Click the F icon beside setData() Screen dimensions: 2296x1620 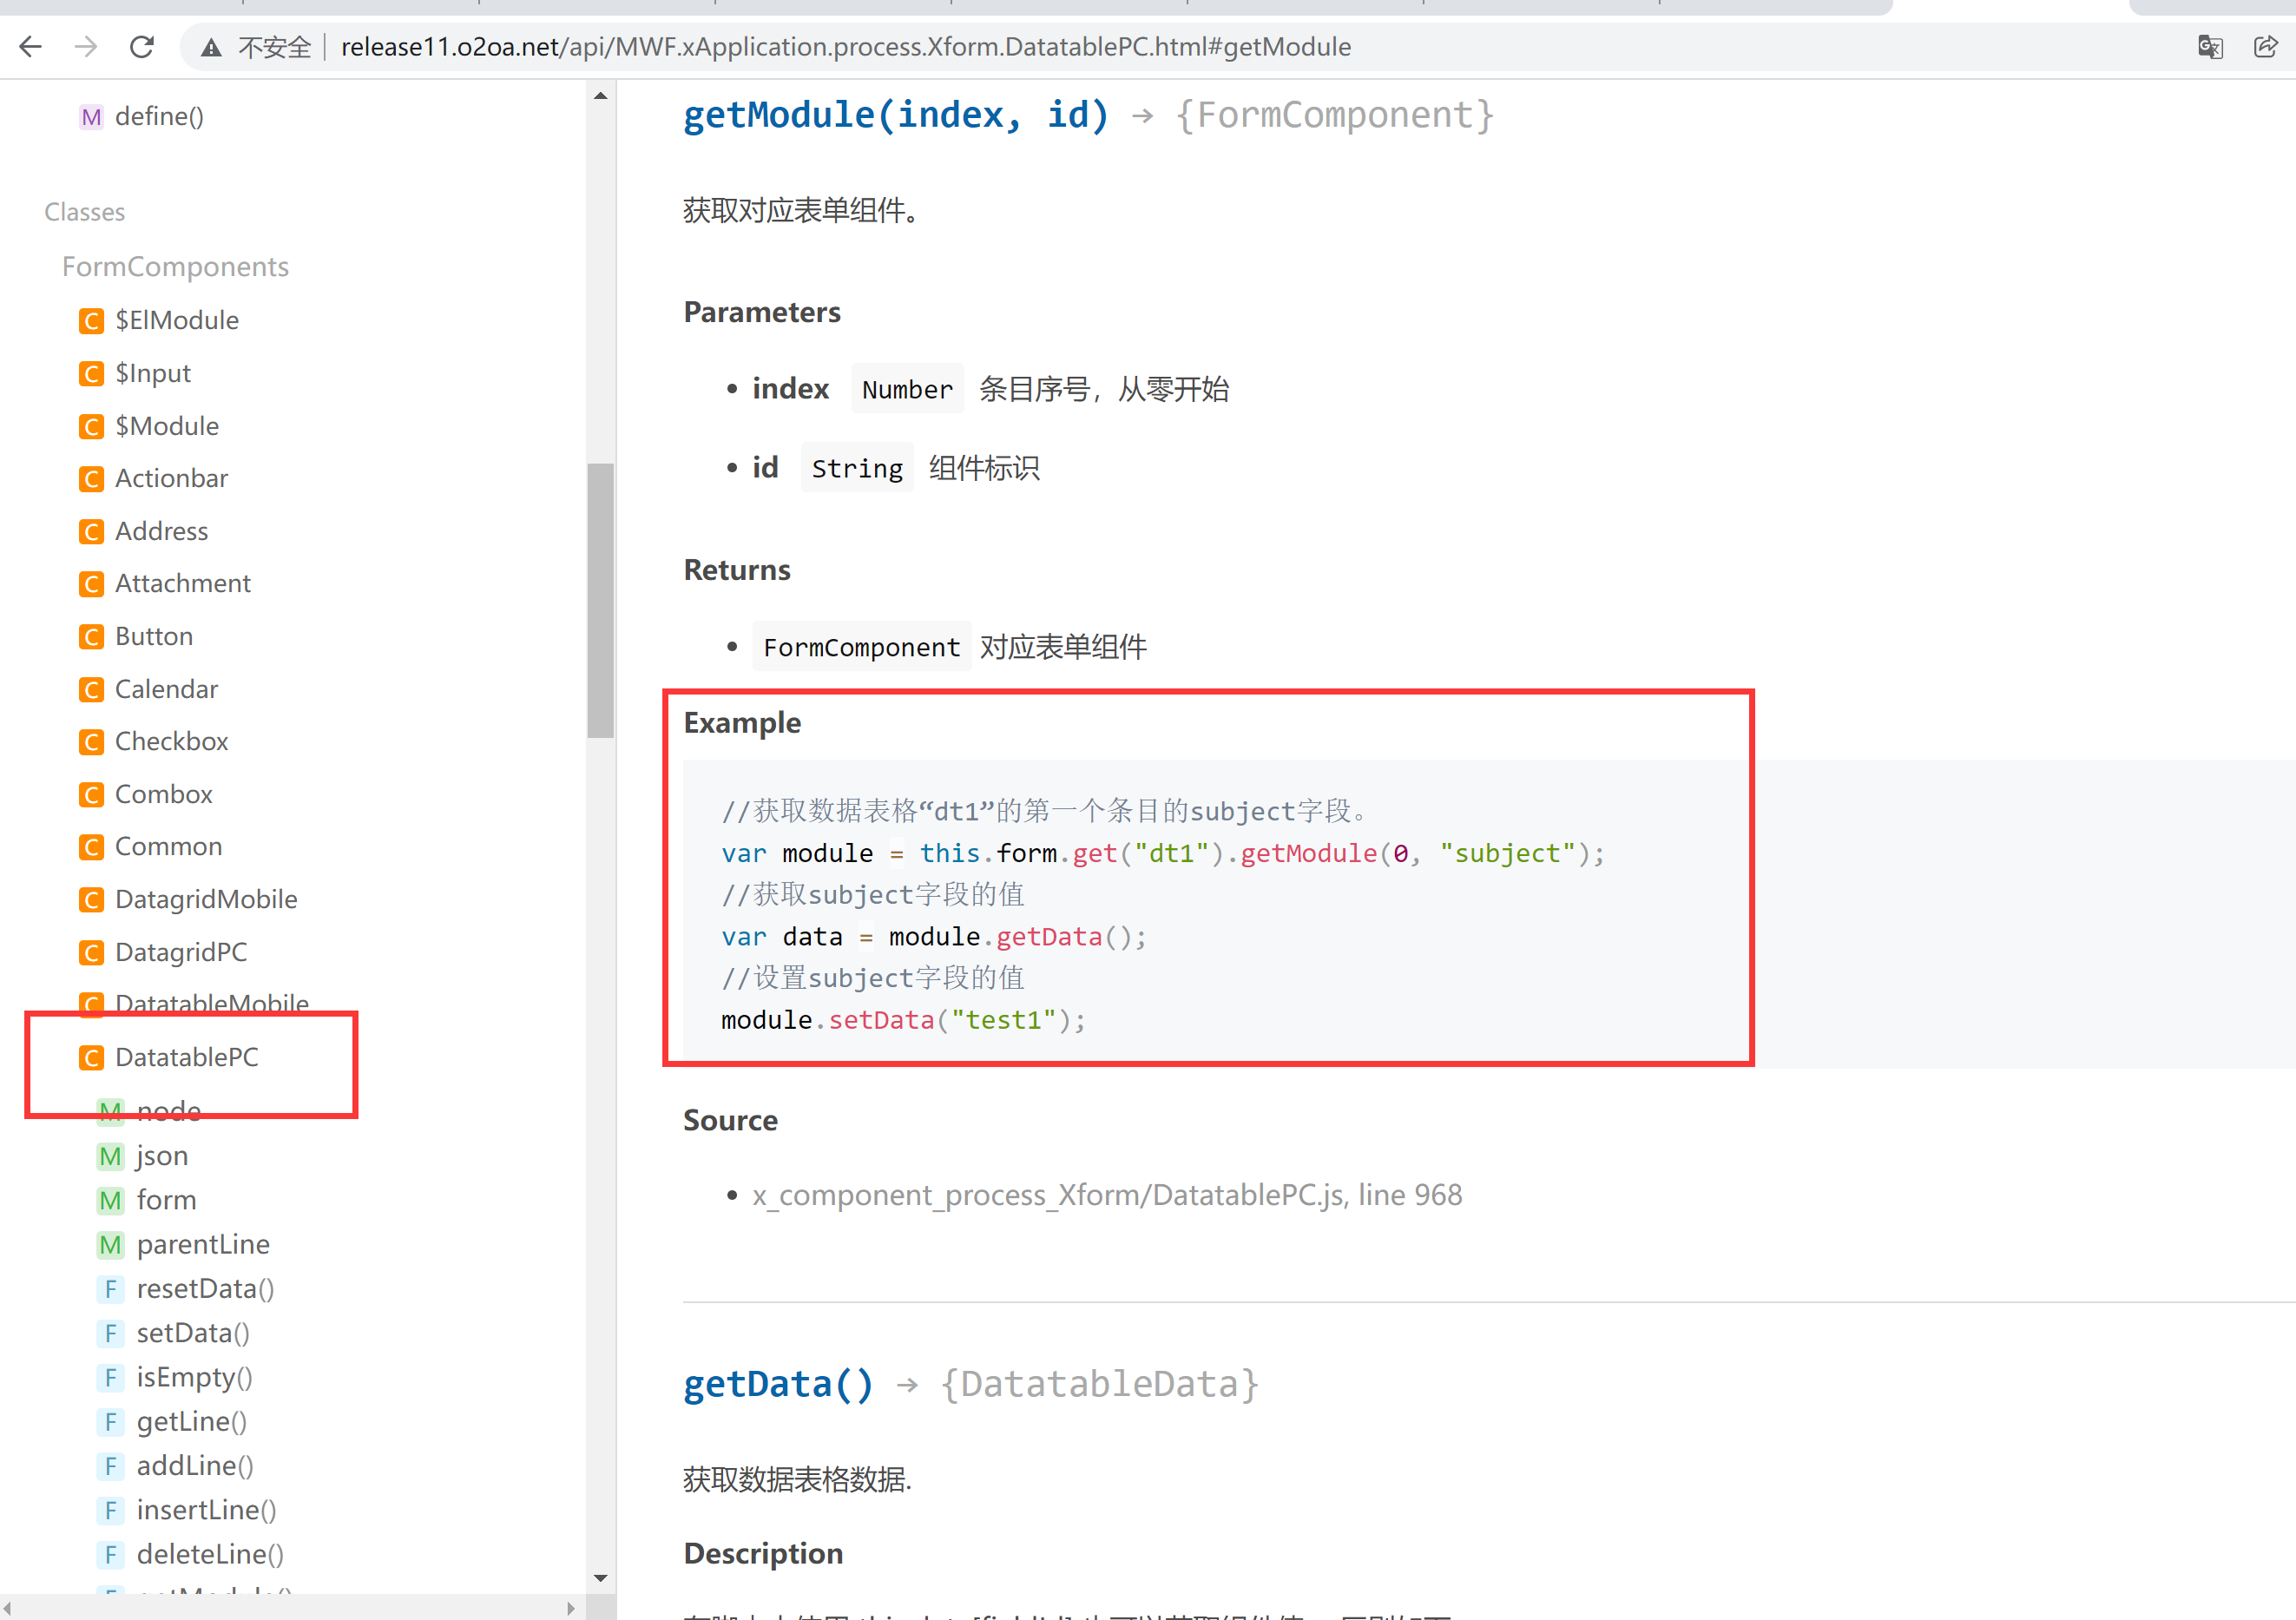tap(110, 1334)
